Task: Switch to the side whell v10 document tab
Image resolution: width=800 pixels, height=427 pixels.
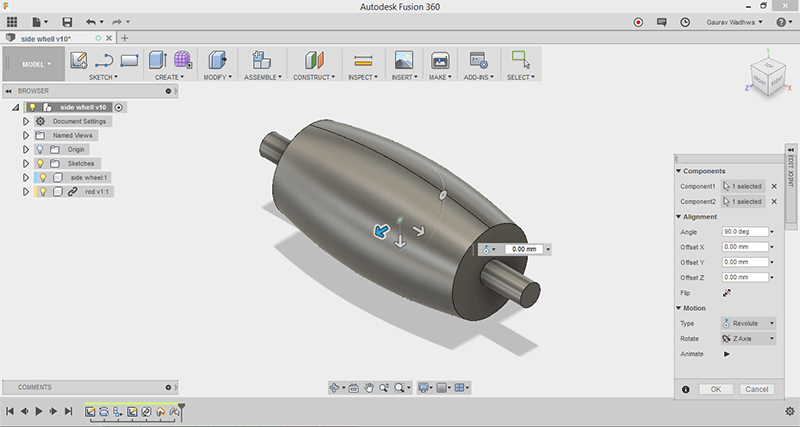Action: pos(46,39)
